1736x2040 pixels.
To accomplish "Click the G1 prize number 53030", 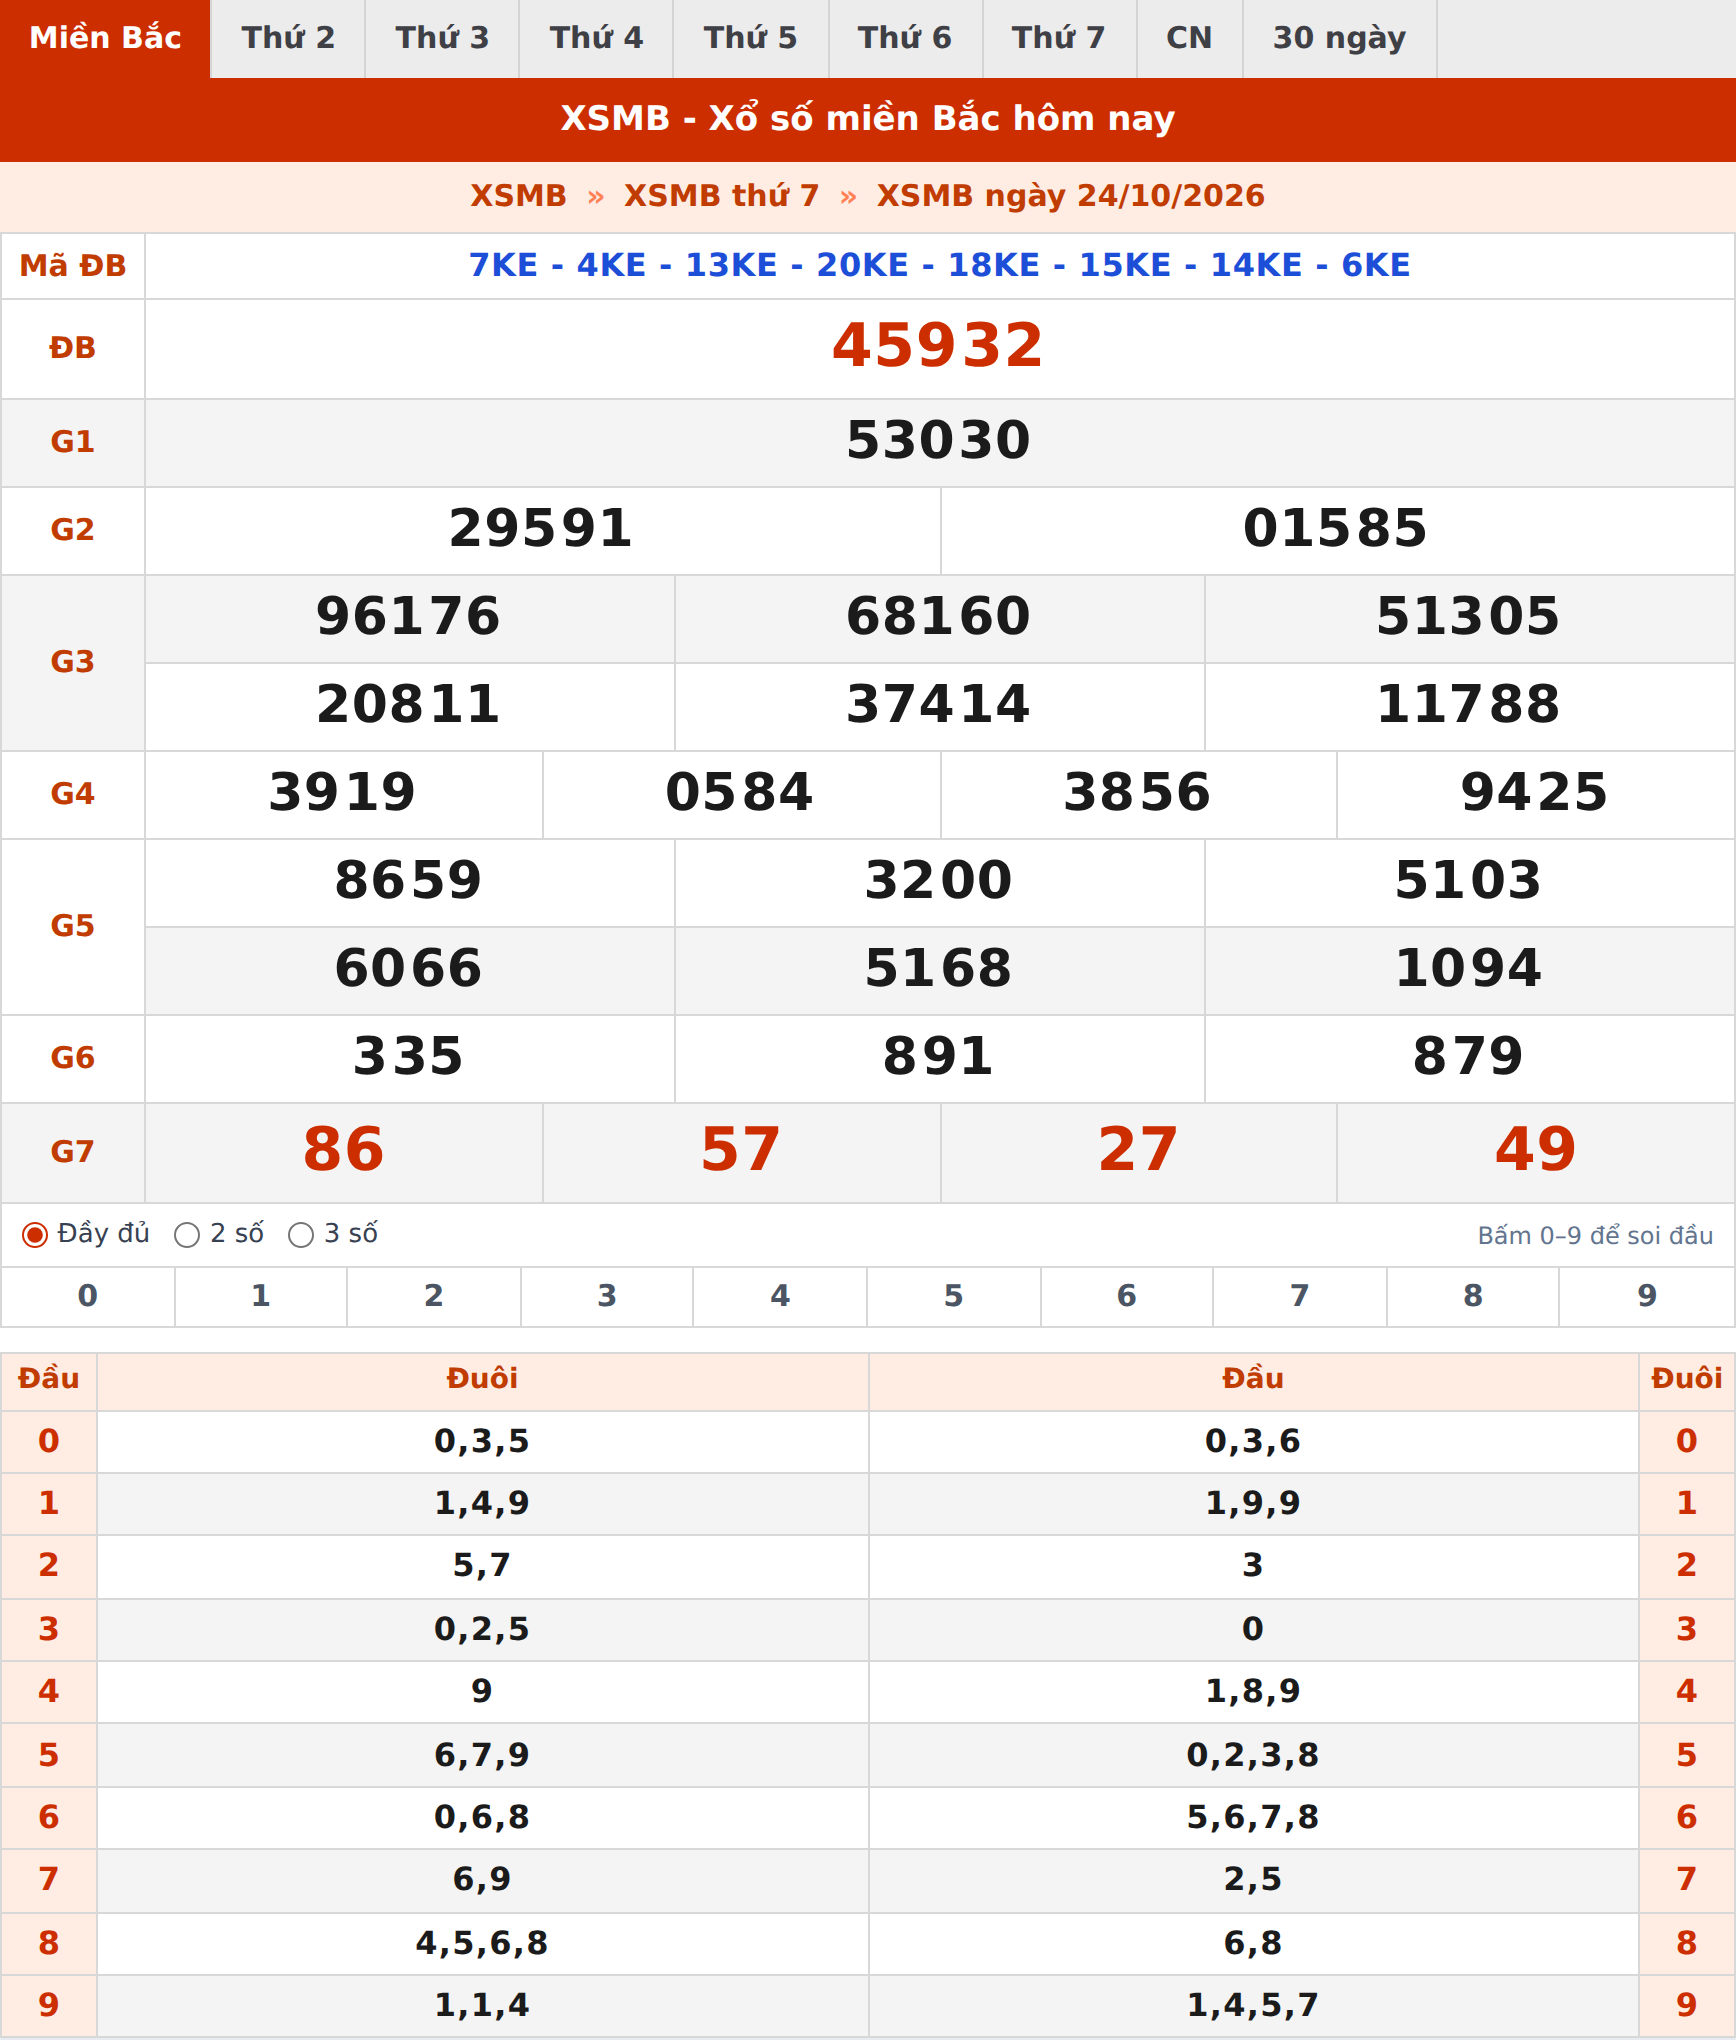I will [x=938, y=441].
